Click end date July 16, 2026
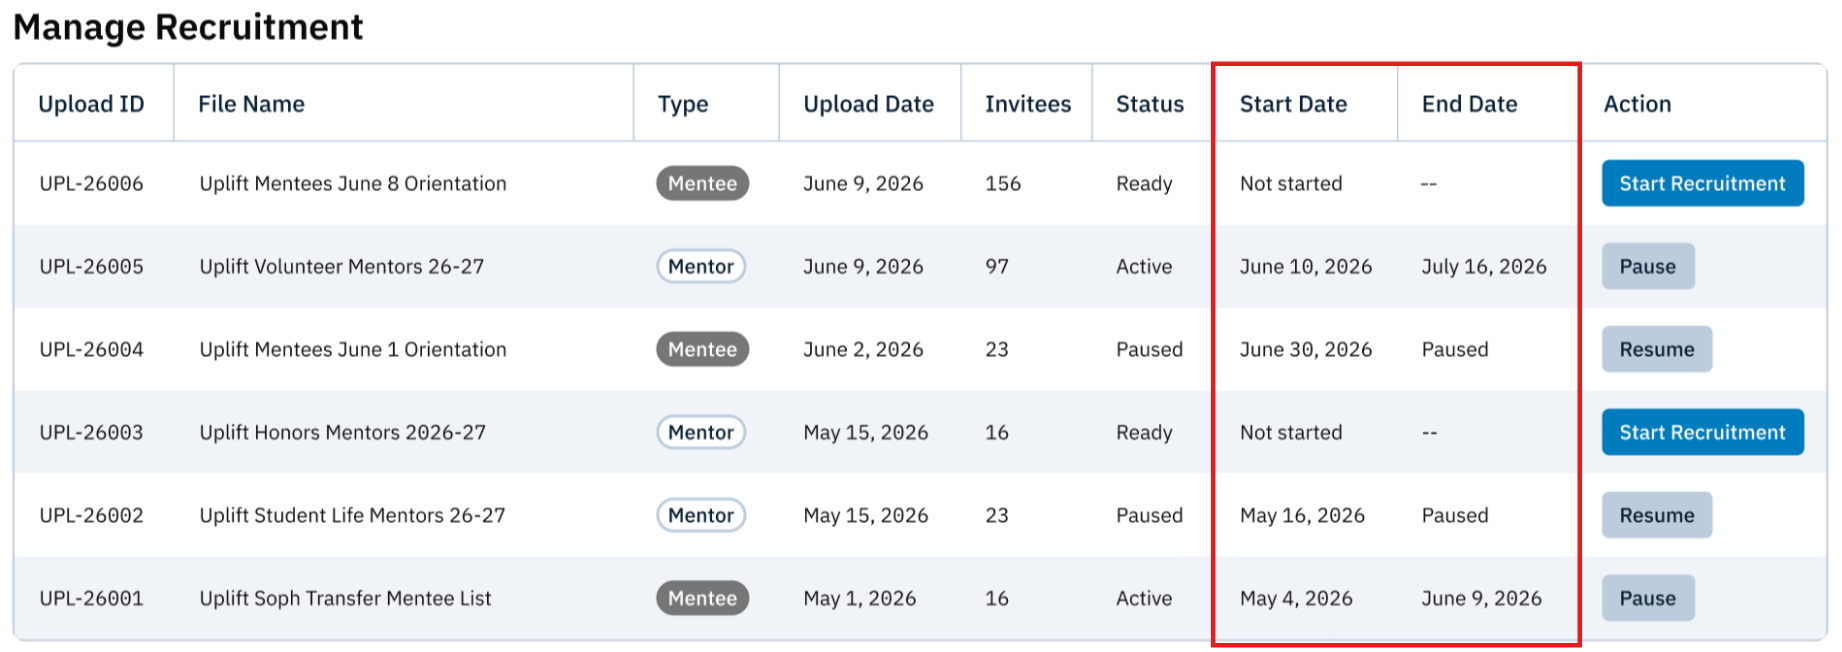The width and height of the screenshot is (1842, 652). click(1484, 266)
